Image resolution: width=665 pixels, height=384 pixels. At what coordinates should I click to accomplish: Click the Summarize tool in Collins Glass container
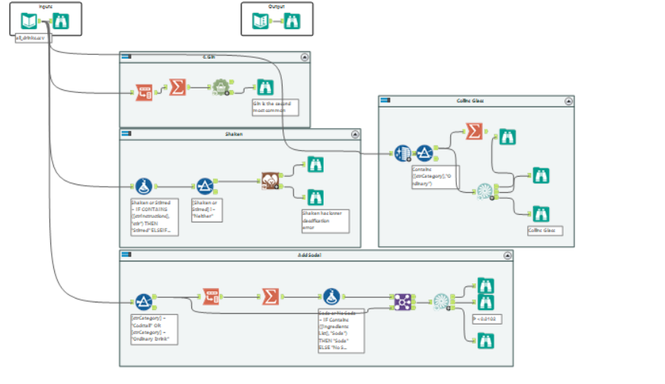click(474, 131)
